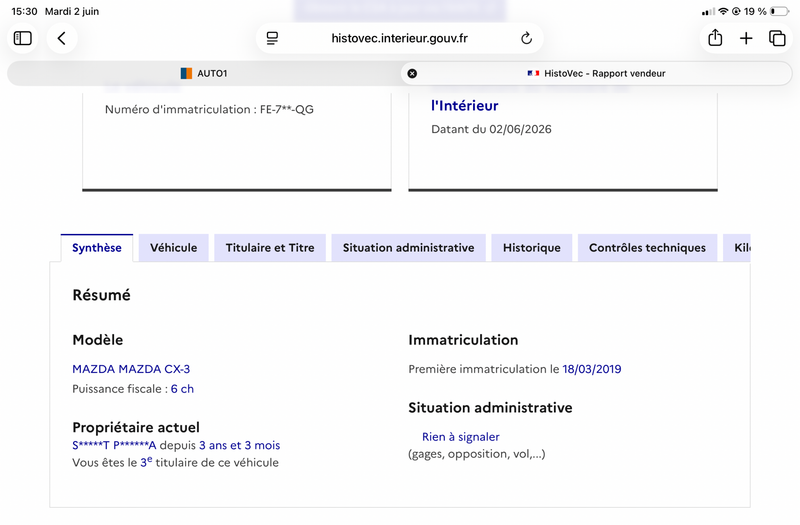Screen dimensions: 800x525
Task: Open the Synthèse tab
Action: pos(97,248)
